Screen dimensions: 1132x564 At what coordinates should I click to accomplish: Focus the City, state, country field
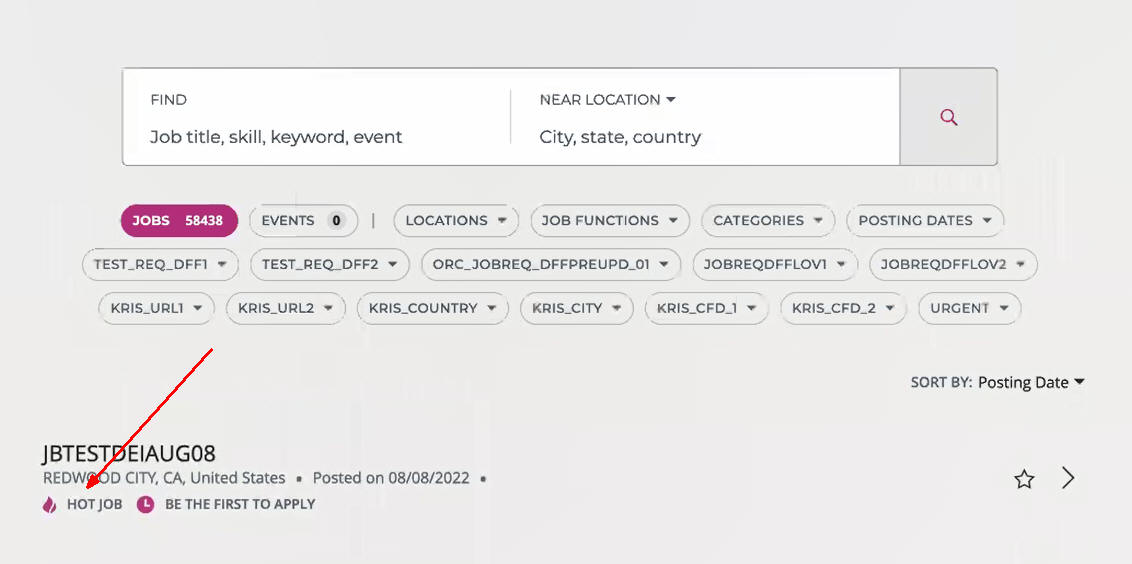click(620, 136)
